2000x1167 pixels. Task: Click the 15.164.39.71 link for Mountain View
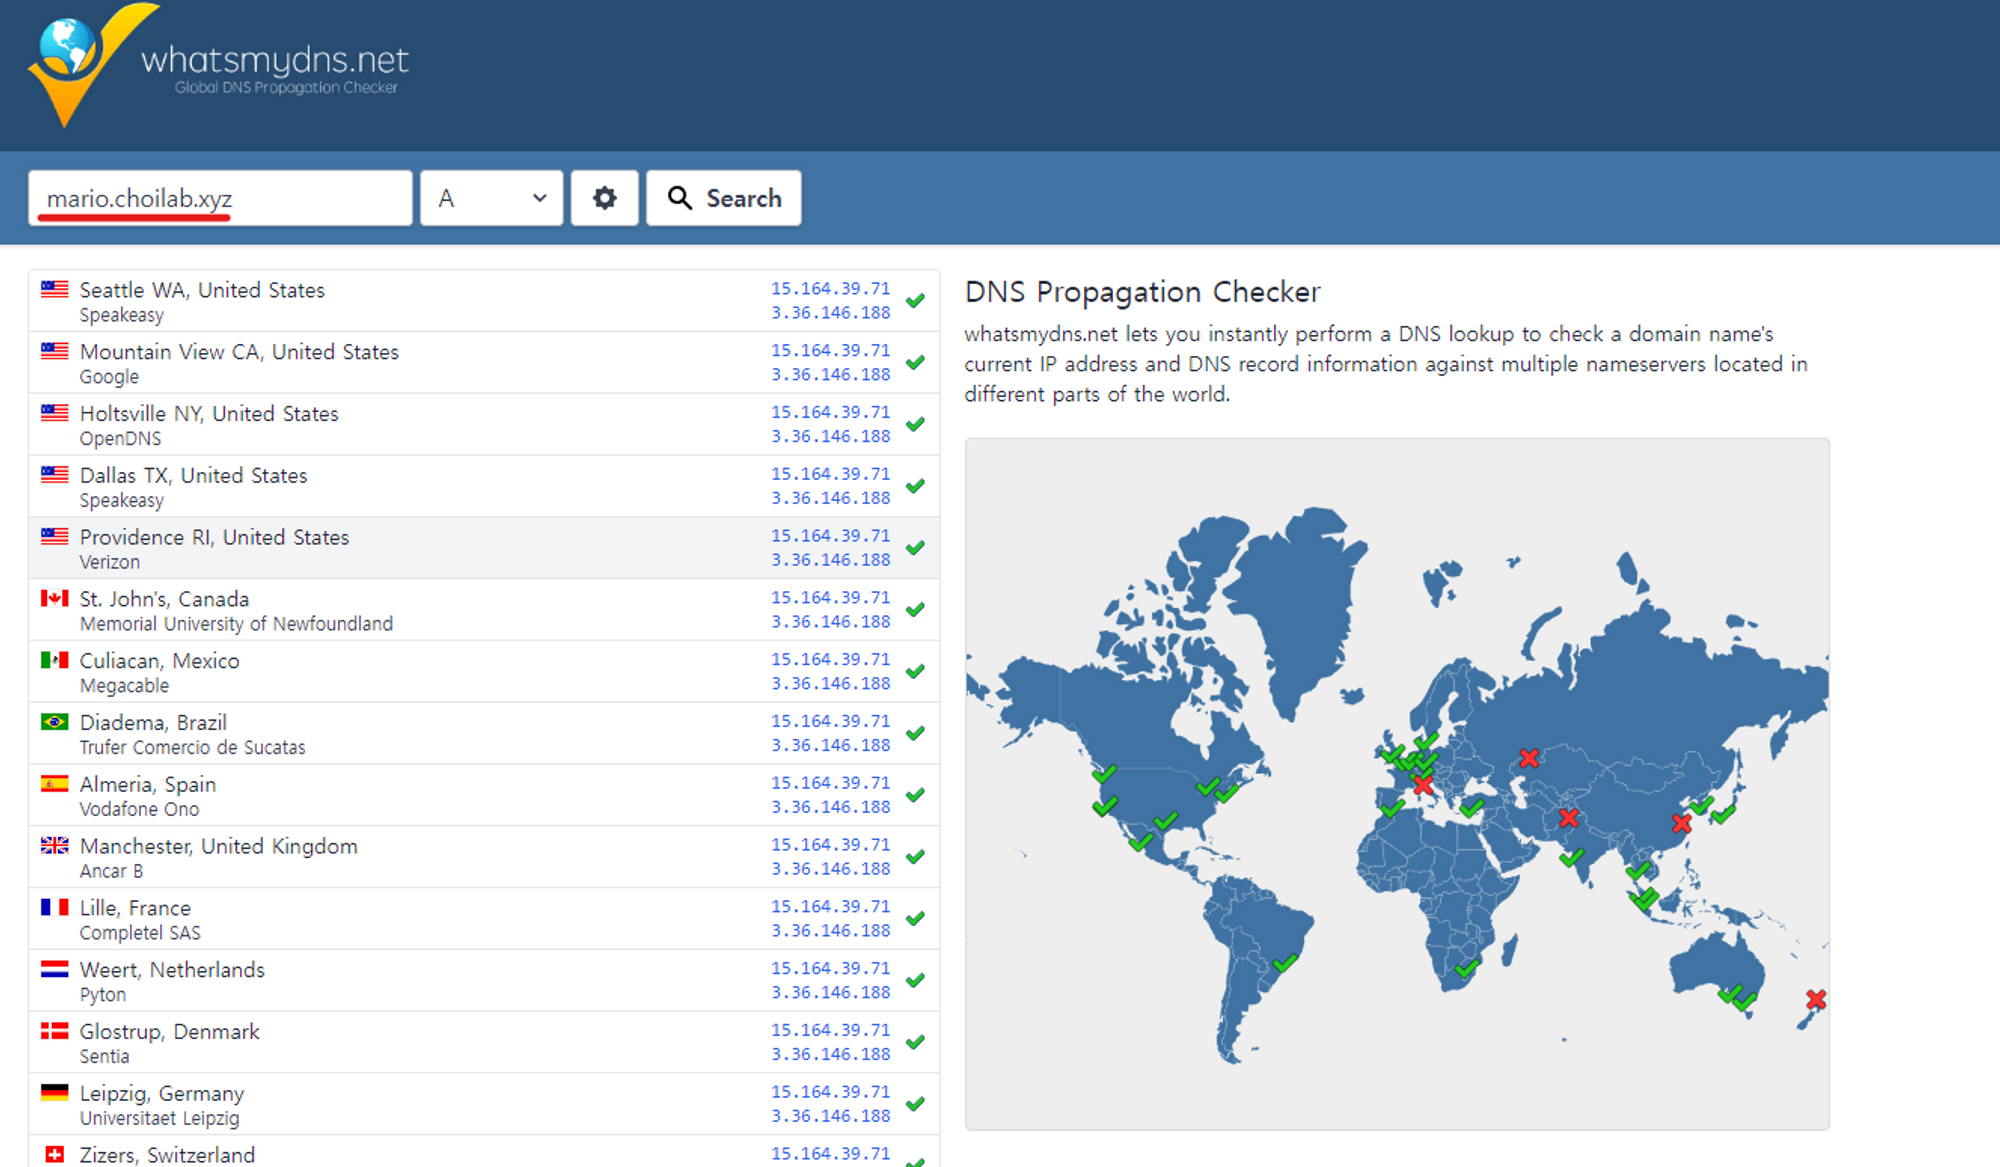point(830,350)
